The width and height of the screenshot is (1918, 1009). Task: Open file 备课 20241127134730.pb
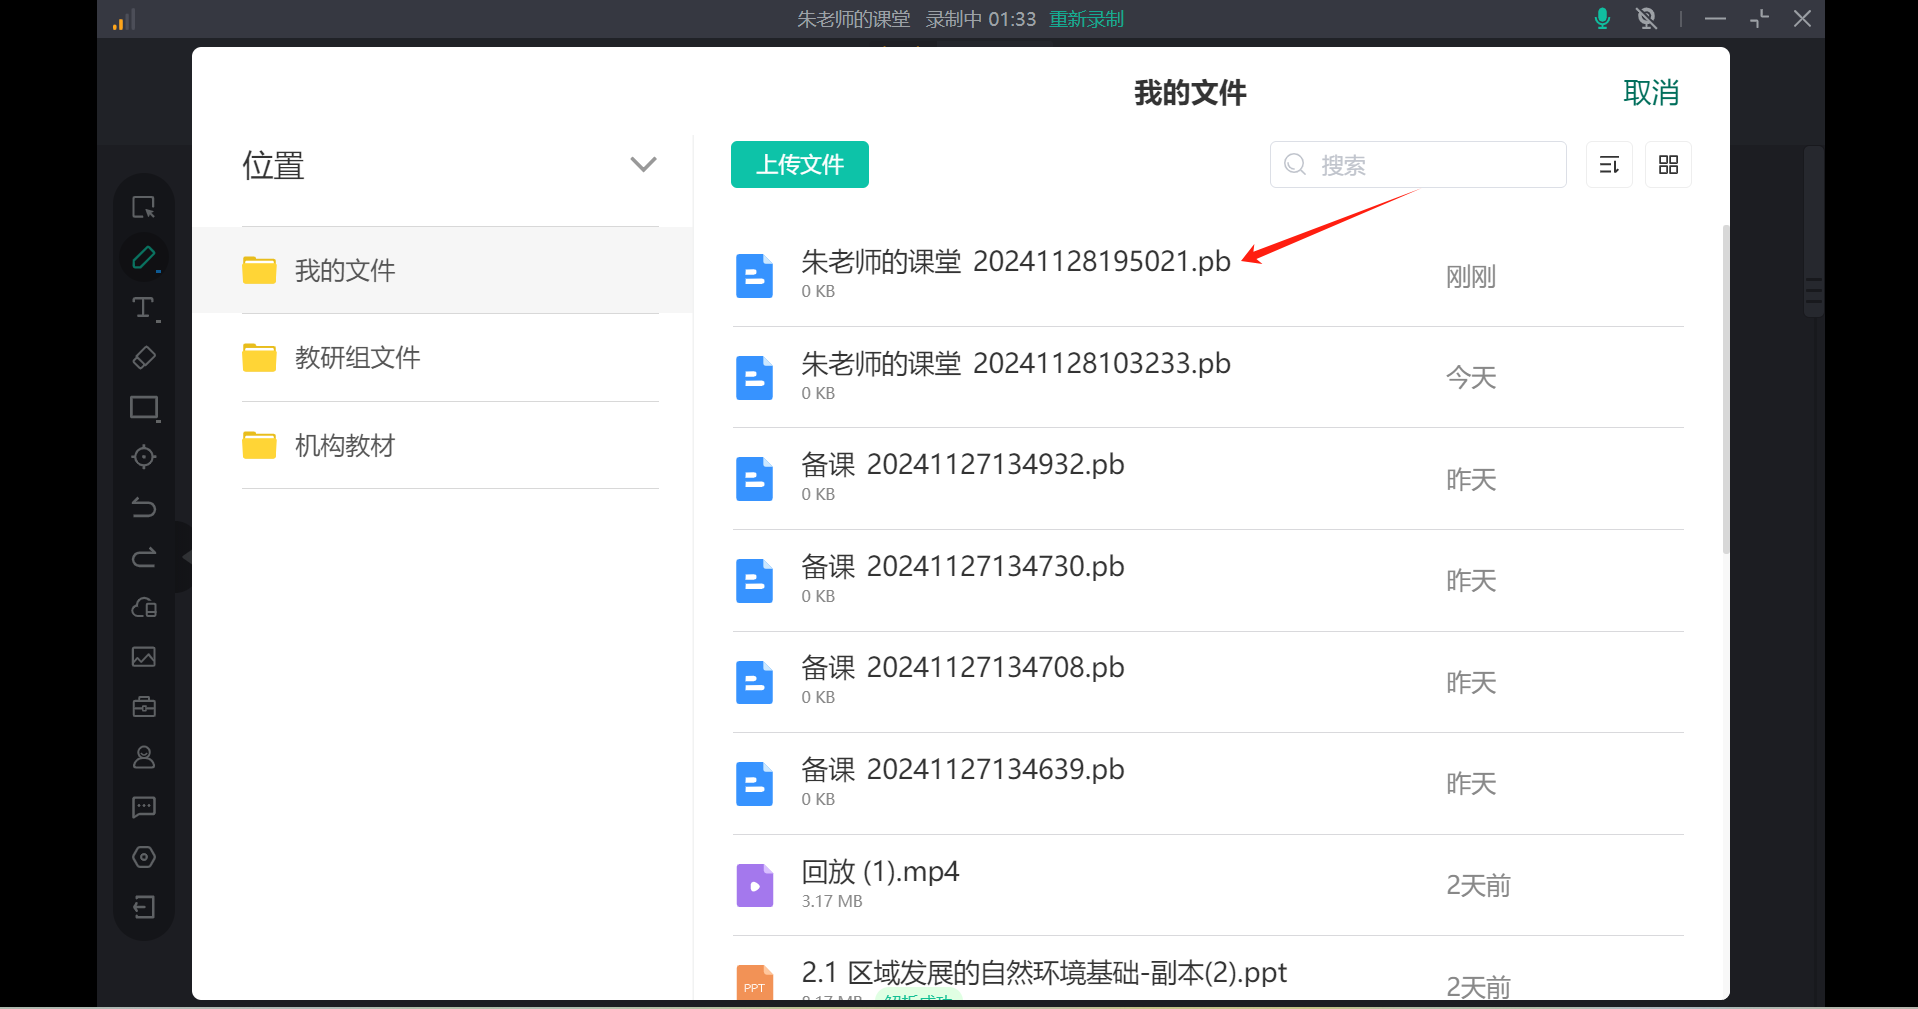click(1208, 580)
